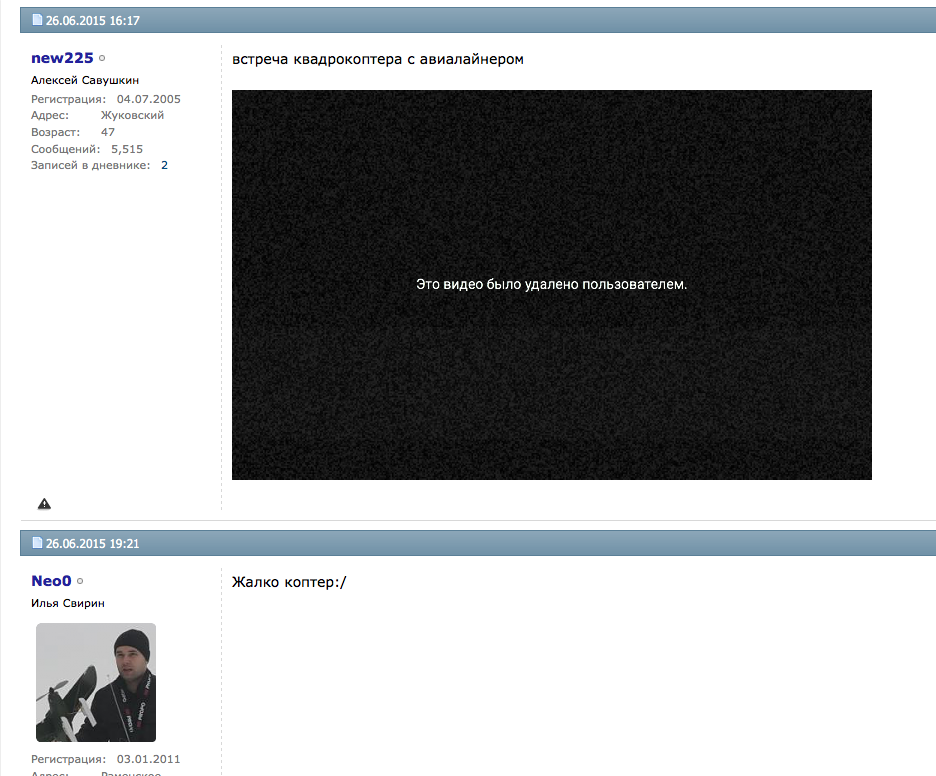The height and width of the screenshot is (776, 936).
Task: Click the post icon beside 26.06.2015 16:17
Action: click(38, 20)
